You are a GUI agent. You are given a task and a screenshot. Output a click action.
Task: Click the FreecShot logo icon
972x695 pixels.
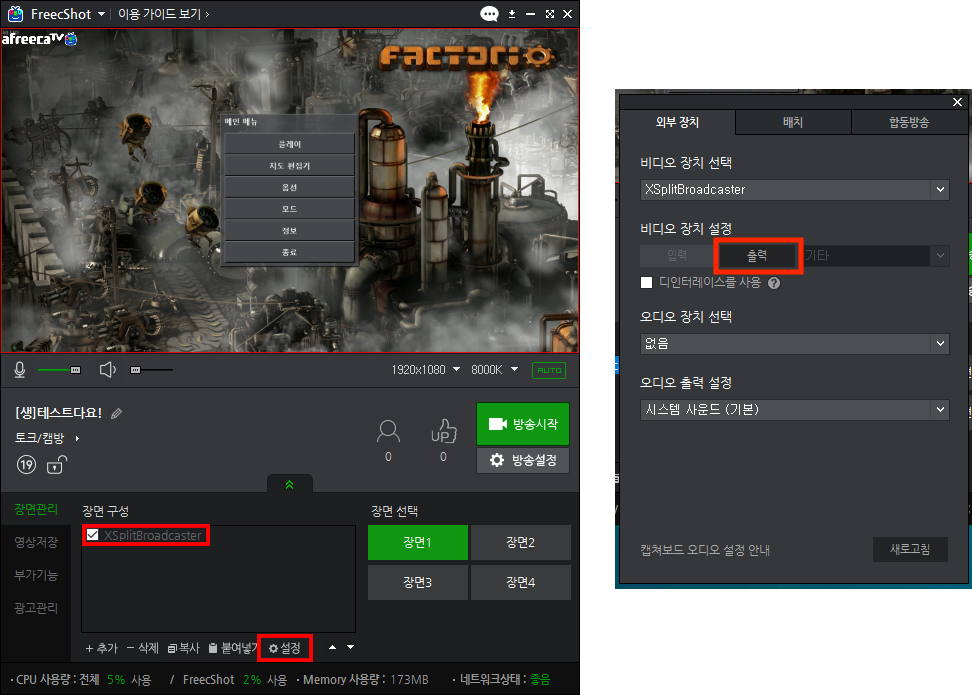[x=15, y=14]
